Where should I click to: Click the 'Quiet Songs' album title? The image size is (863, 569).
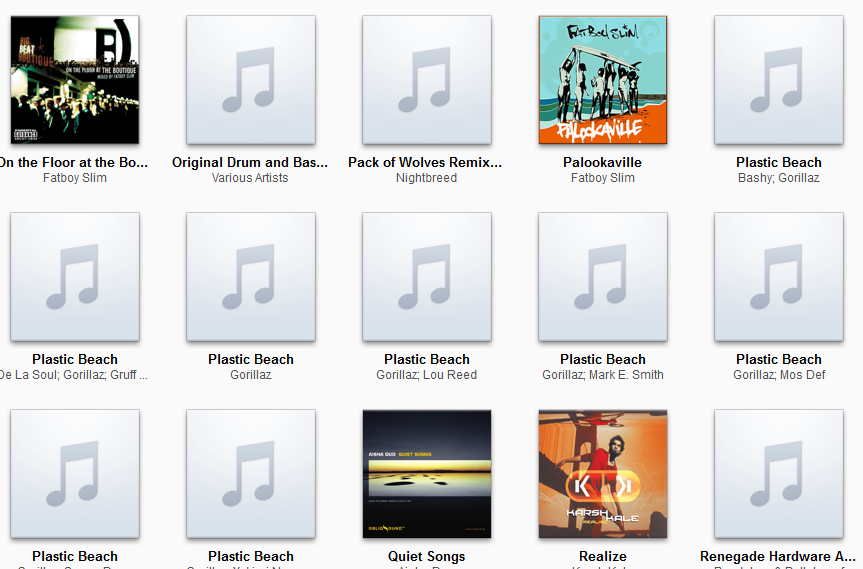pos(427,556)
